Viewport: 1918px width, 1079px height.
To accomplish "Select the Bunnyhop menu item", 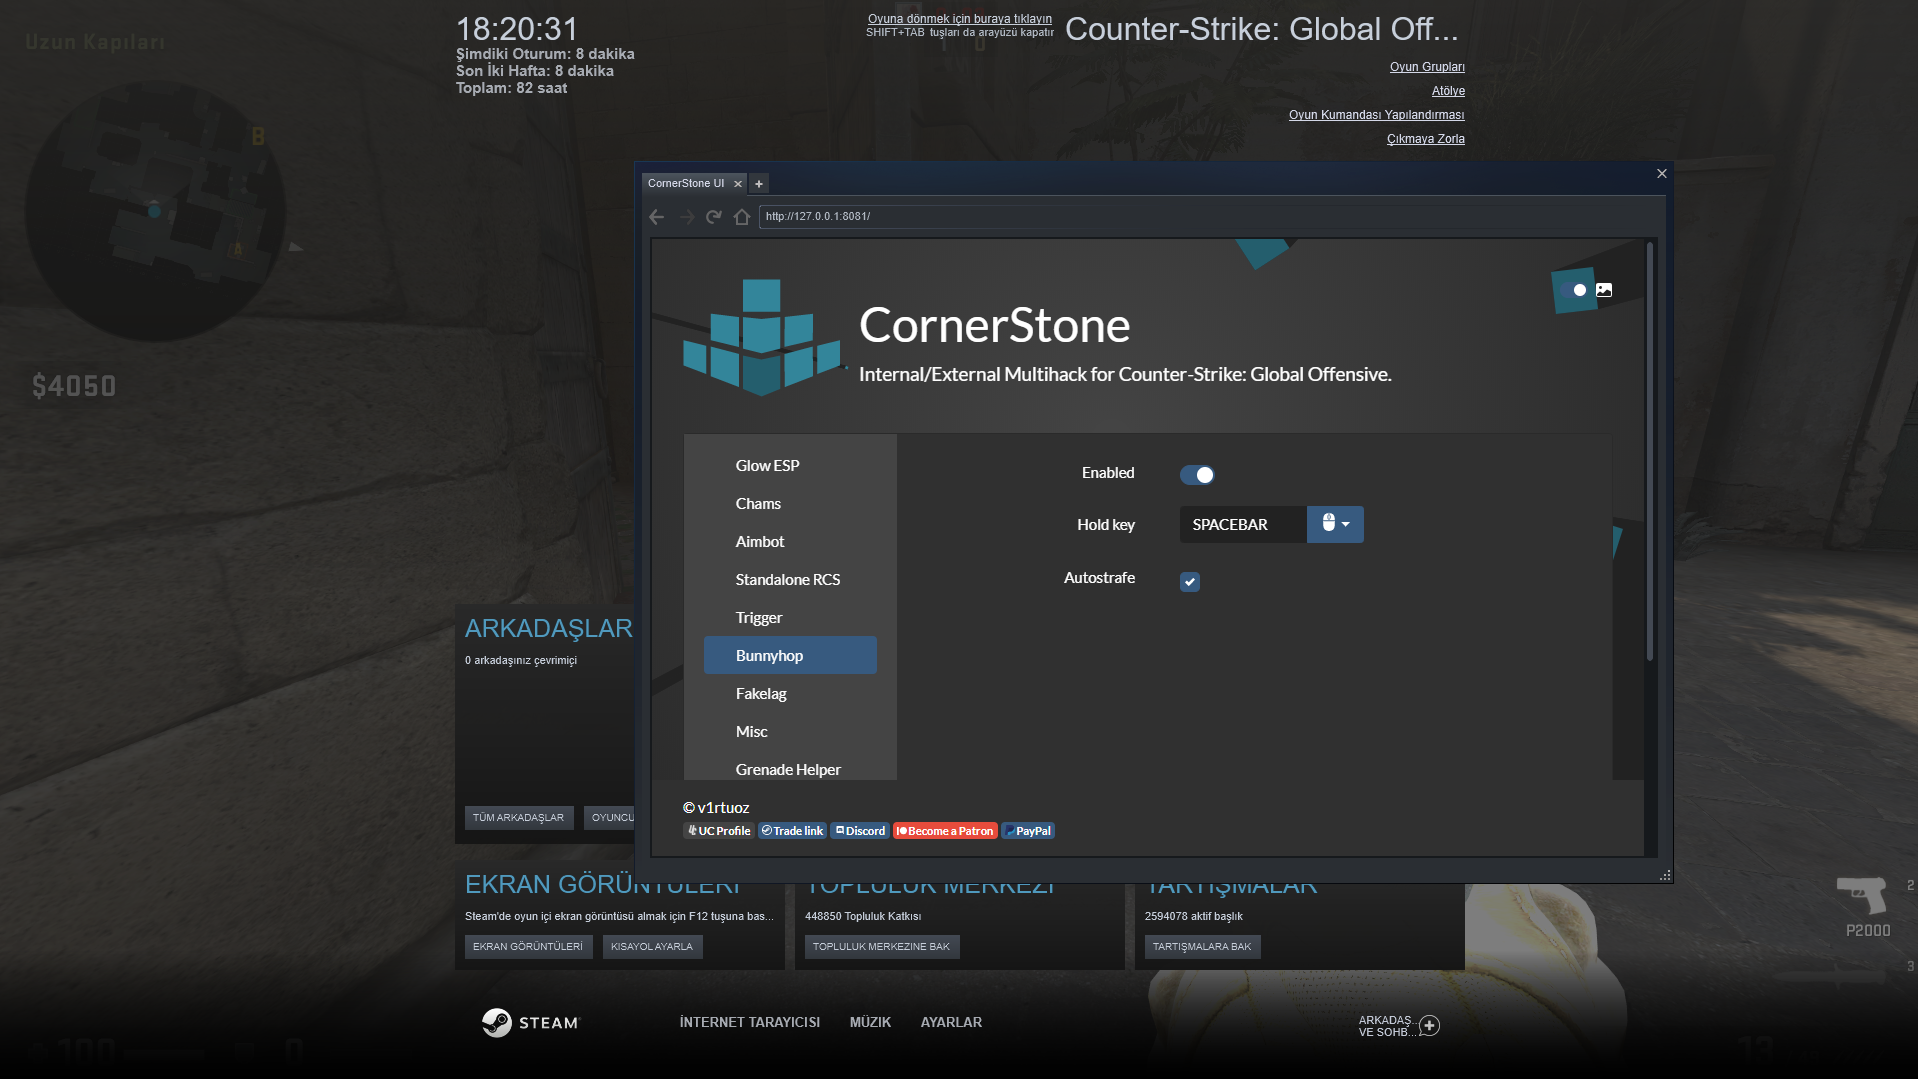I will 790,656.
